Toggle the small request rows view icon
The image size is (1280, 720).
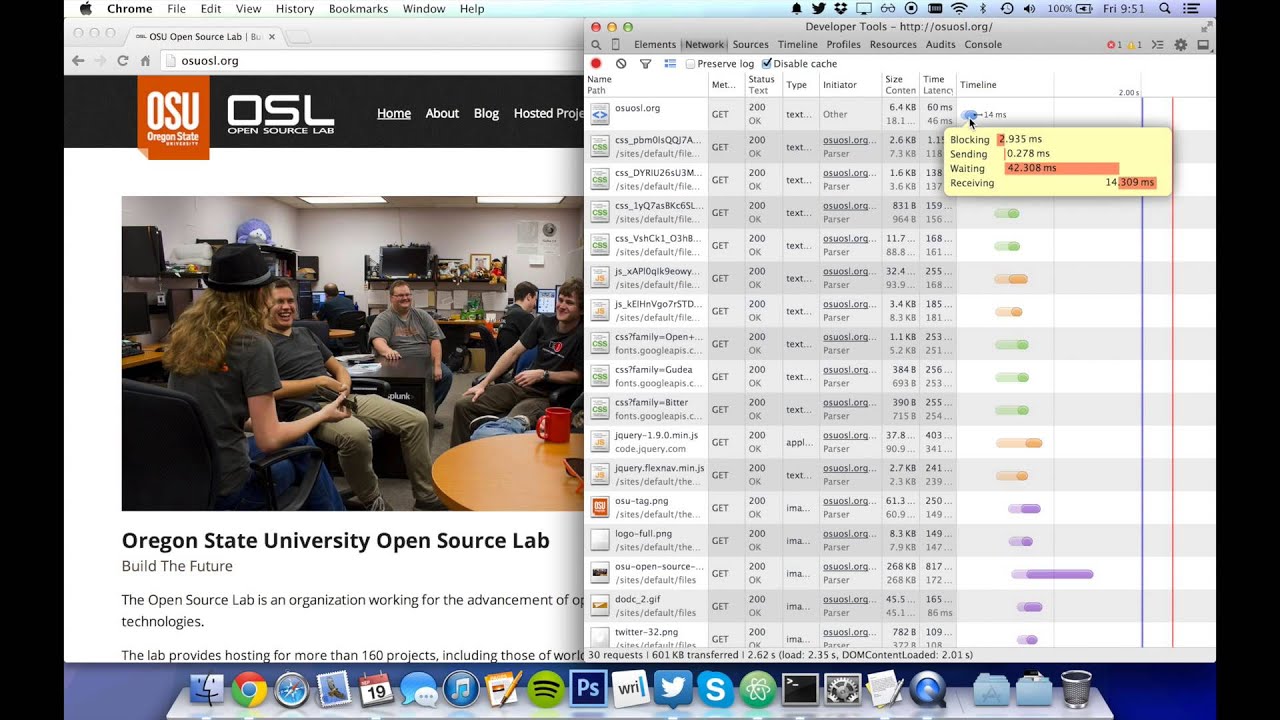coord(670,64)
